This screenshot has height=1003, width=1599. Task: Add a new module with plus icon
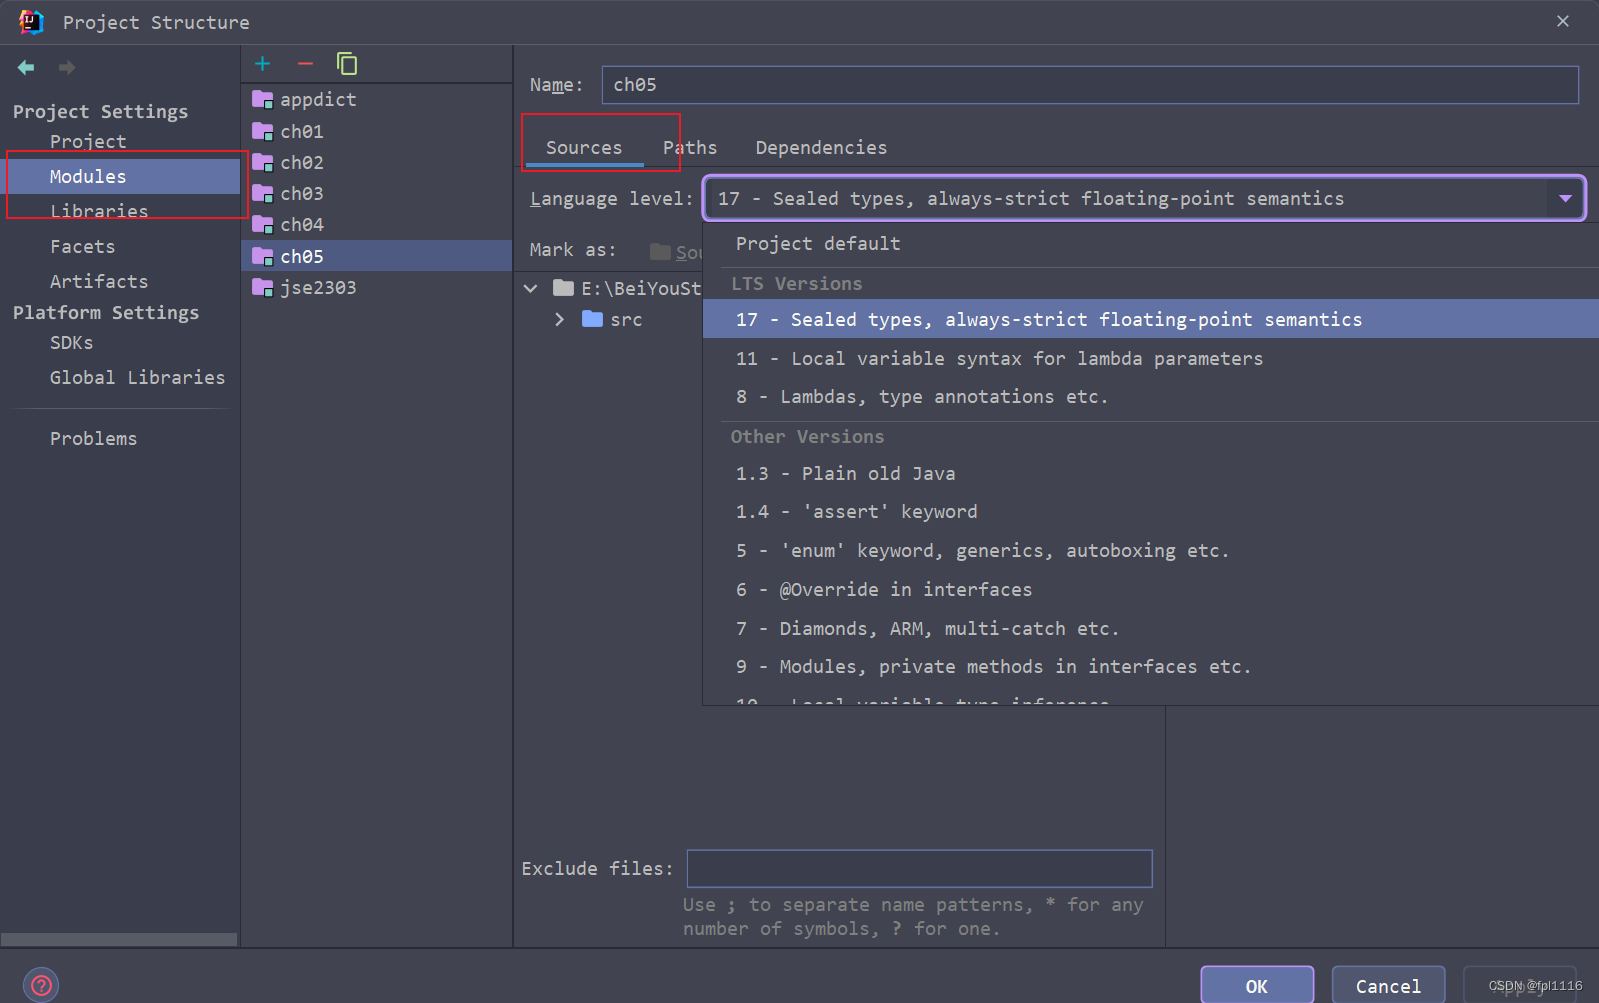point(263,64)
